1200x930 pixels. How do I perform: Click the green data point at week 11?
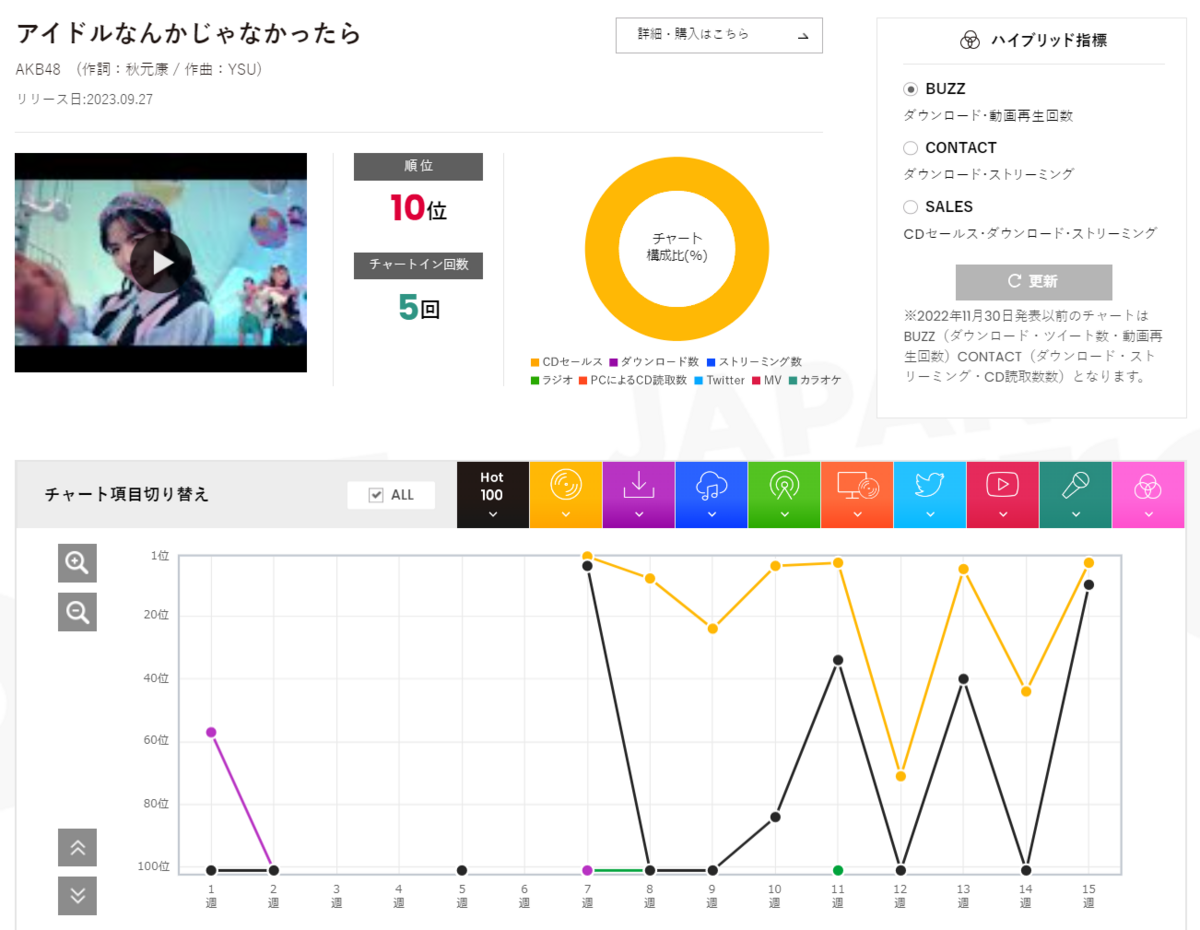click(x=838, y=870)
